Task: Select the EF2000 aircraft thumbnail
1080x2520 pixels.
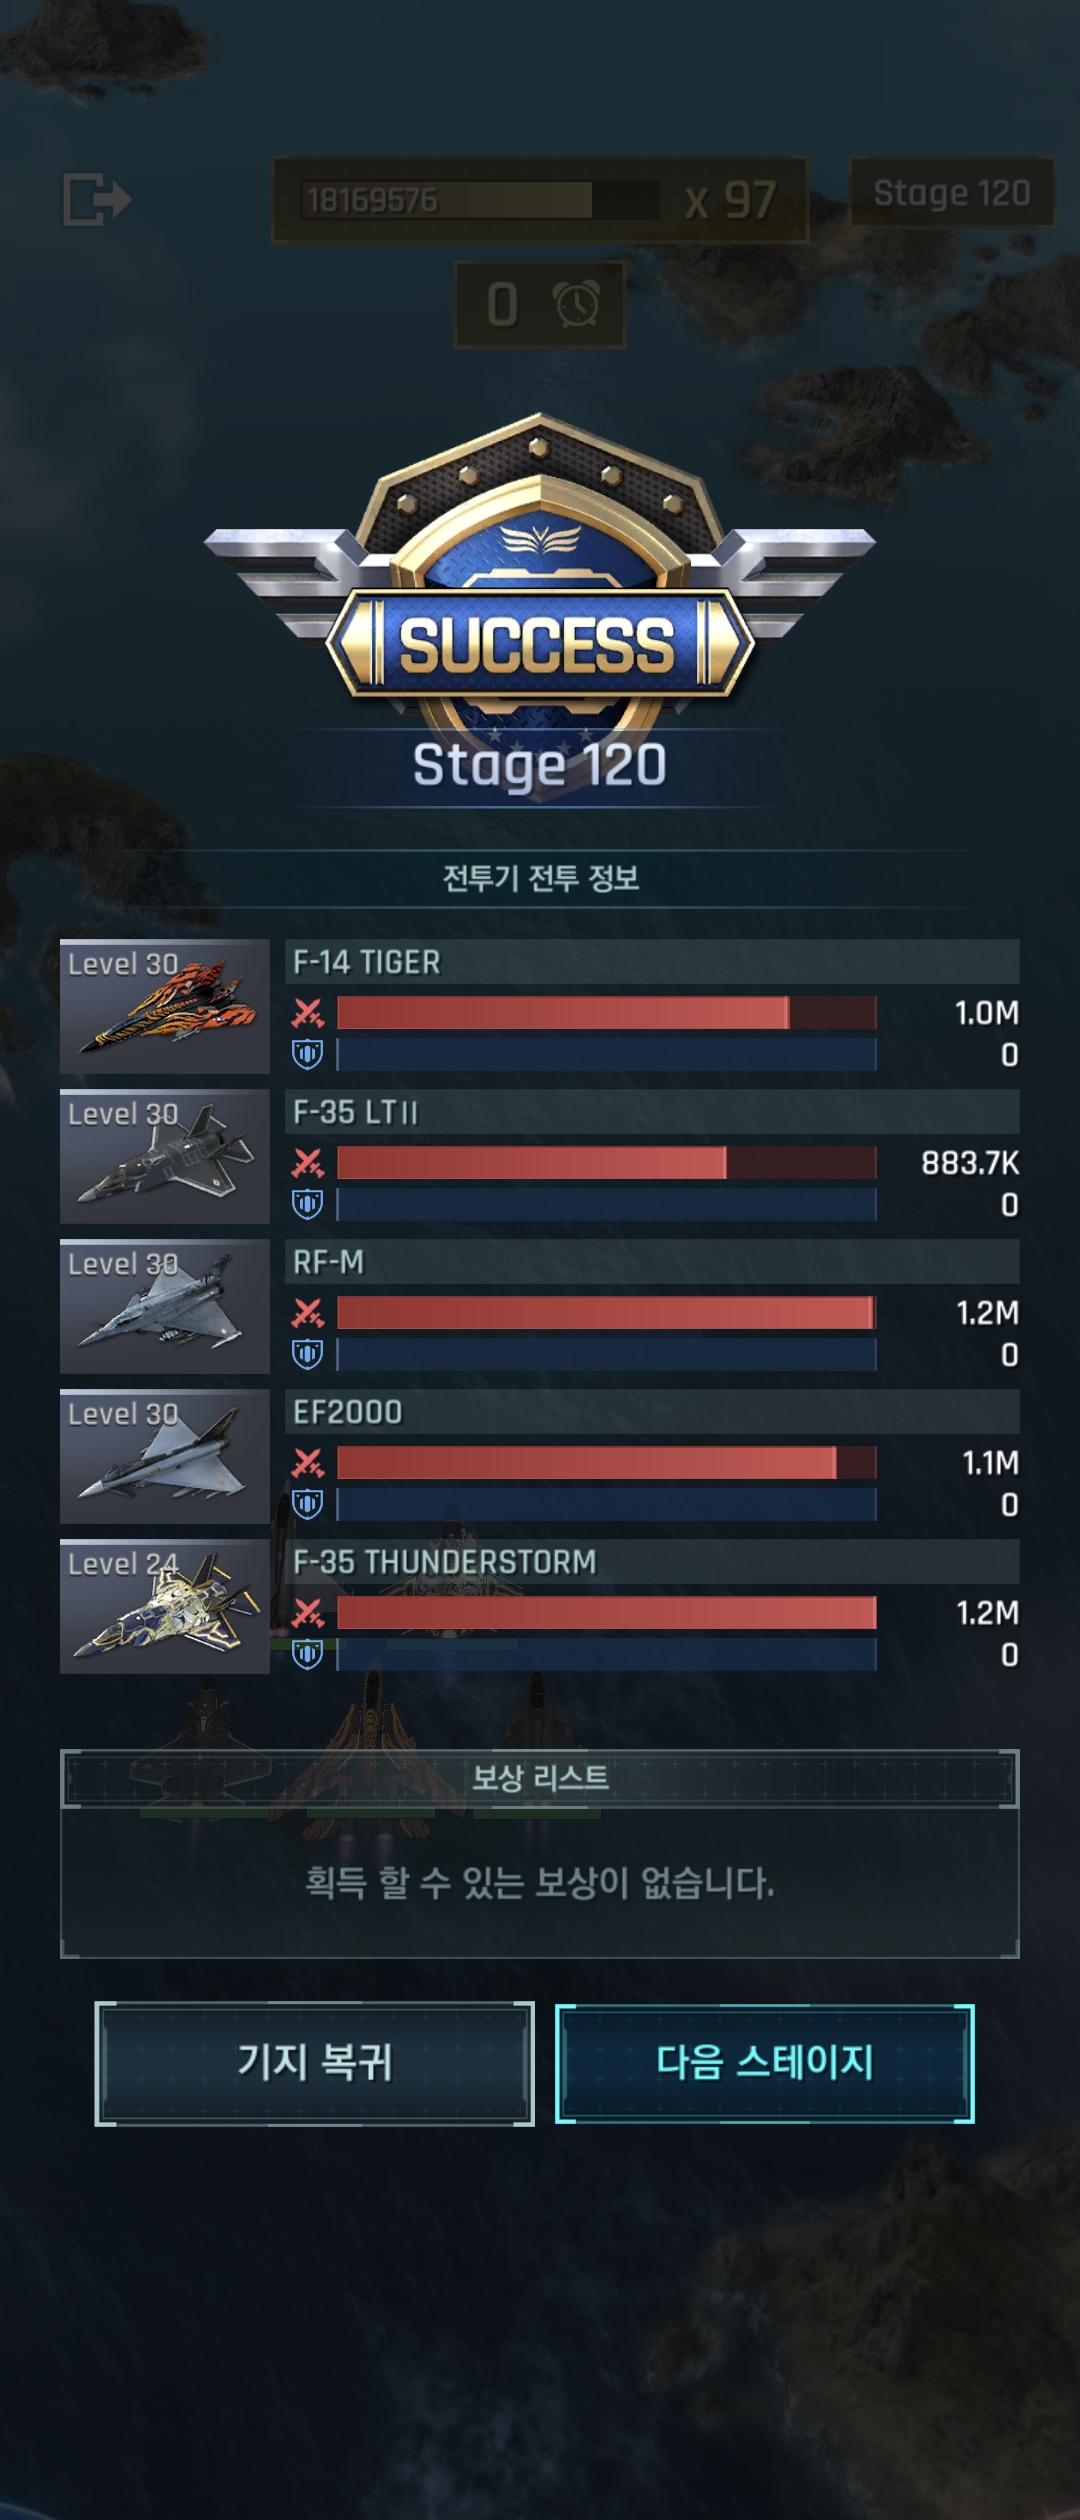Action: (165, 1457)
